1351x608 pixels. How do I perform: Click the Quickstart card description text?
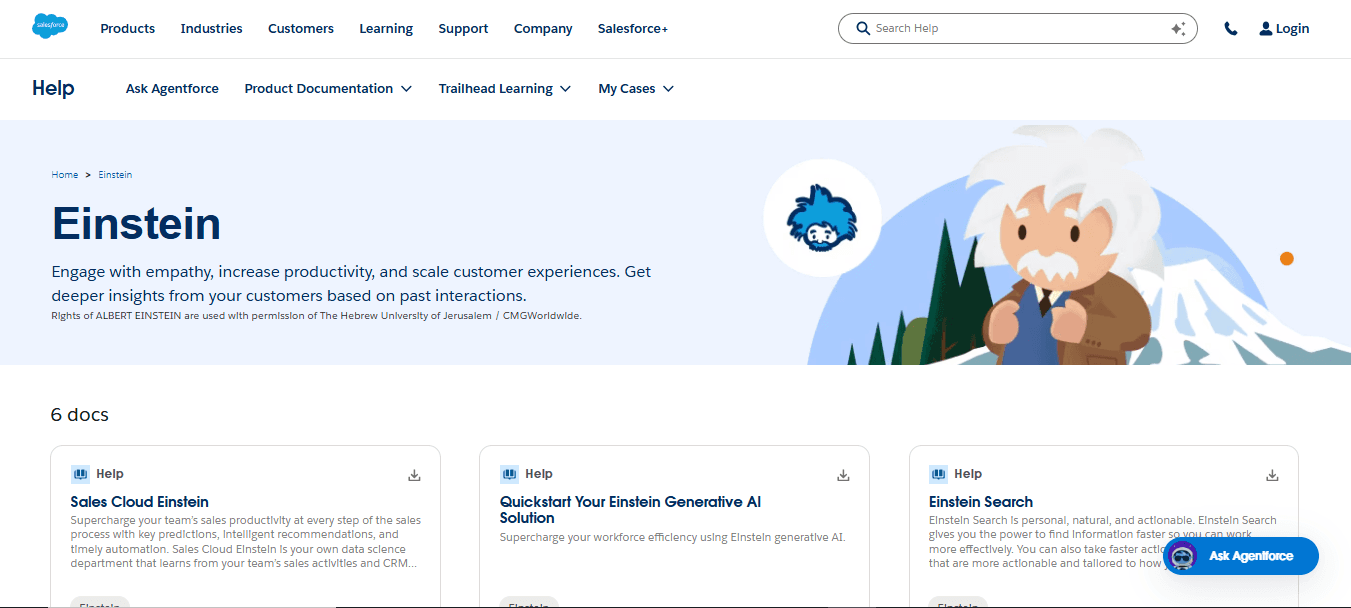tap(673, 537)
